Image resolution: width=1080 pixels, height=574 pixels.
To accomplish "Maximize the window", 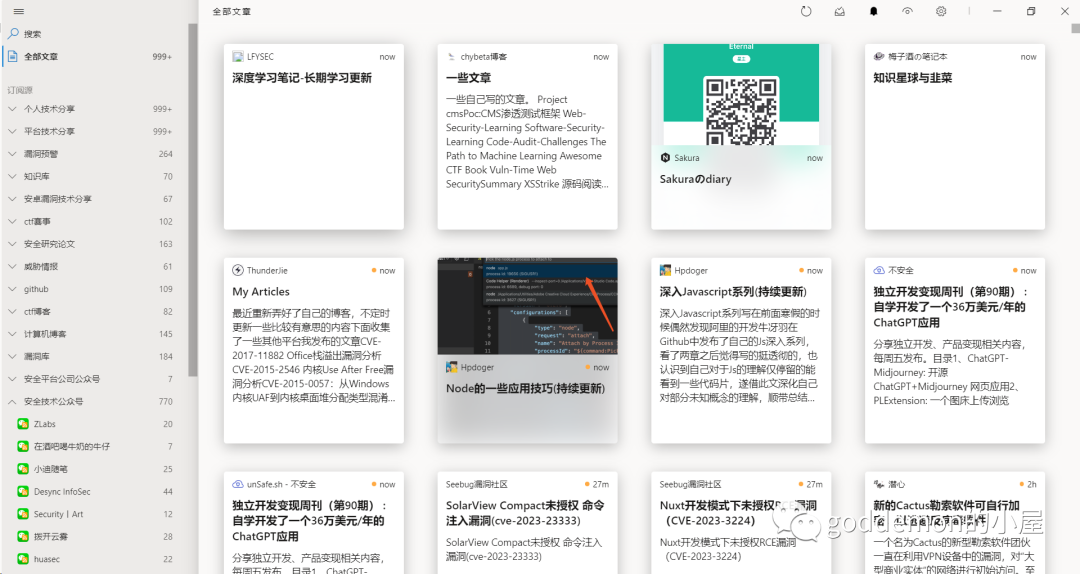I will point(1031,11).
